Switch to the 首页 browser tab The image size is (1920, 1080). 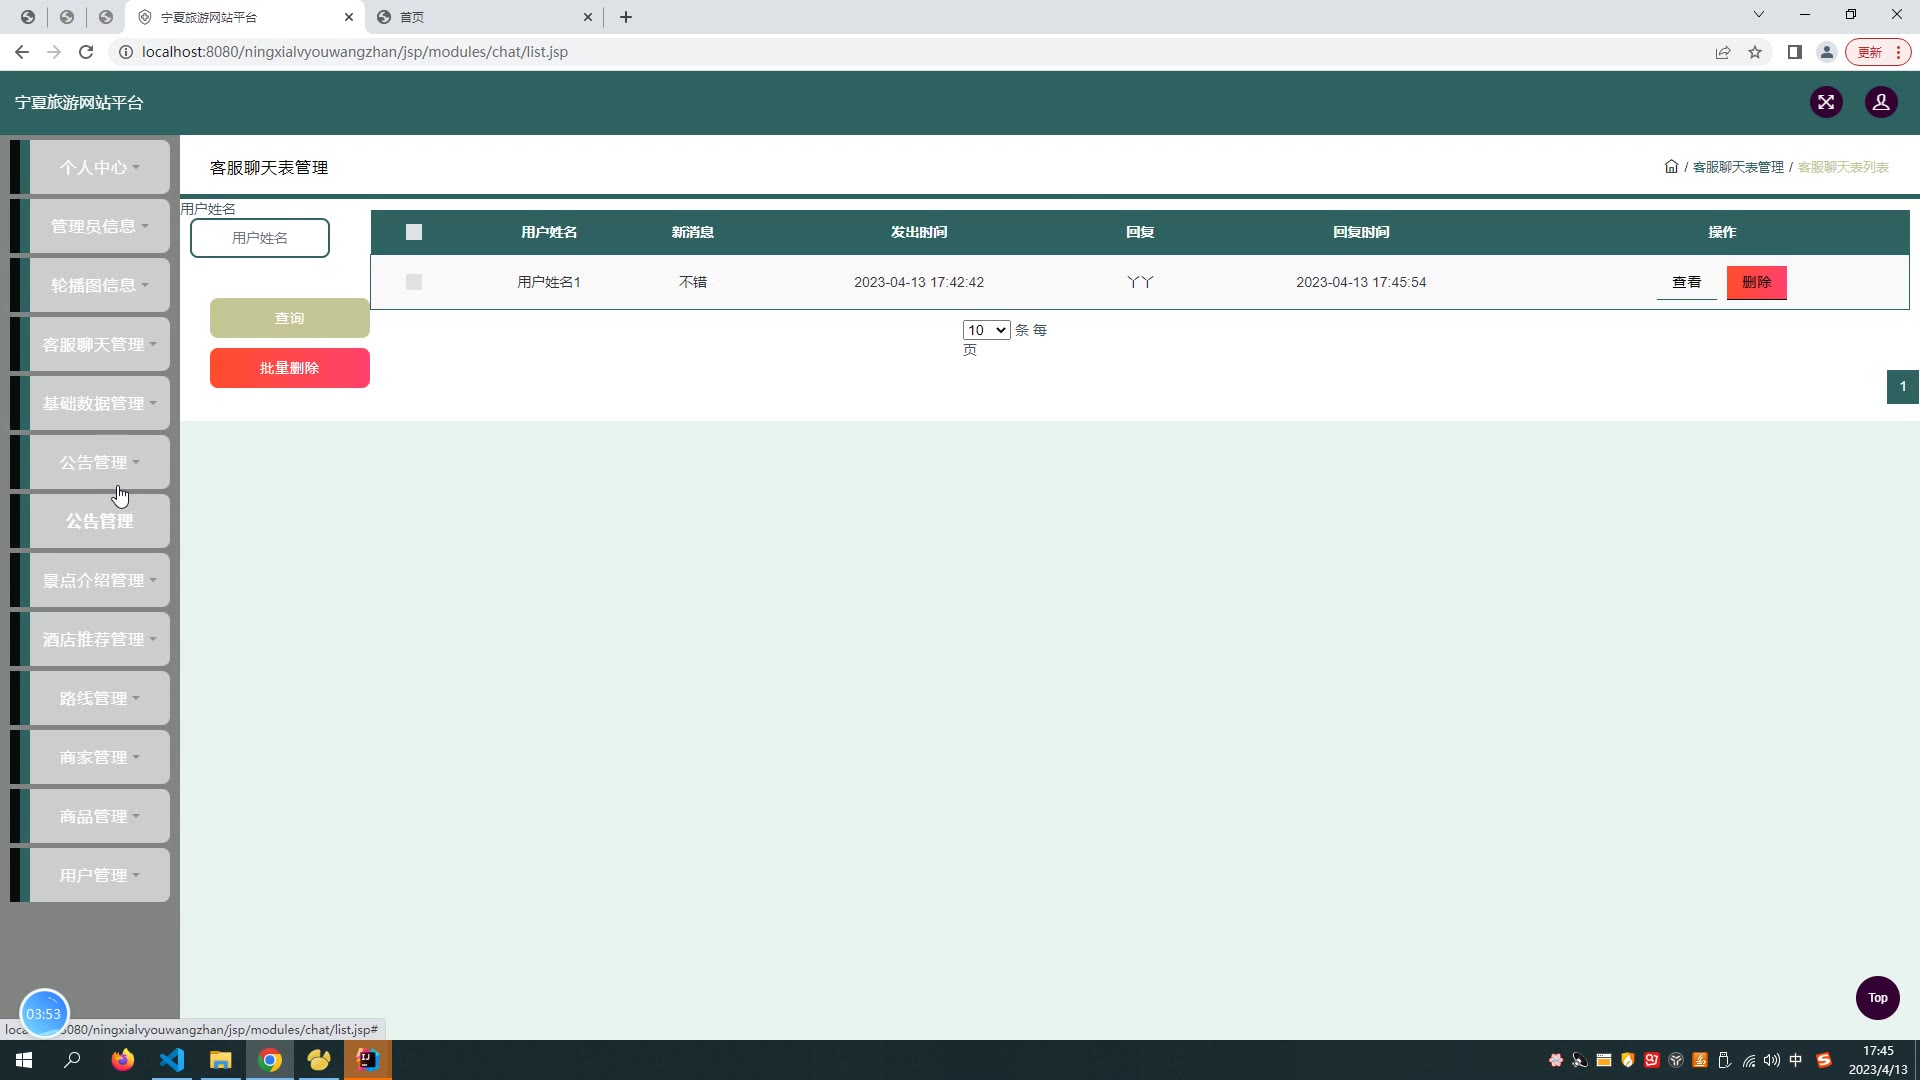tap(485, 17)
